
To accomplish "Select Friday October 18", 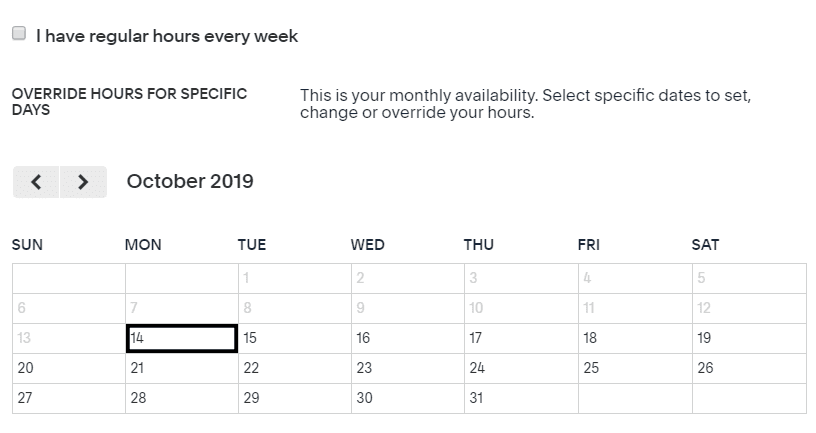I will coord(635,338).
